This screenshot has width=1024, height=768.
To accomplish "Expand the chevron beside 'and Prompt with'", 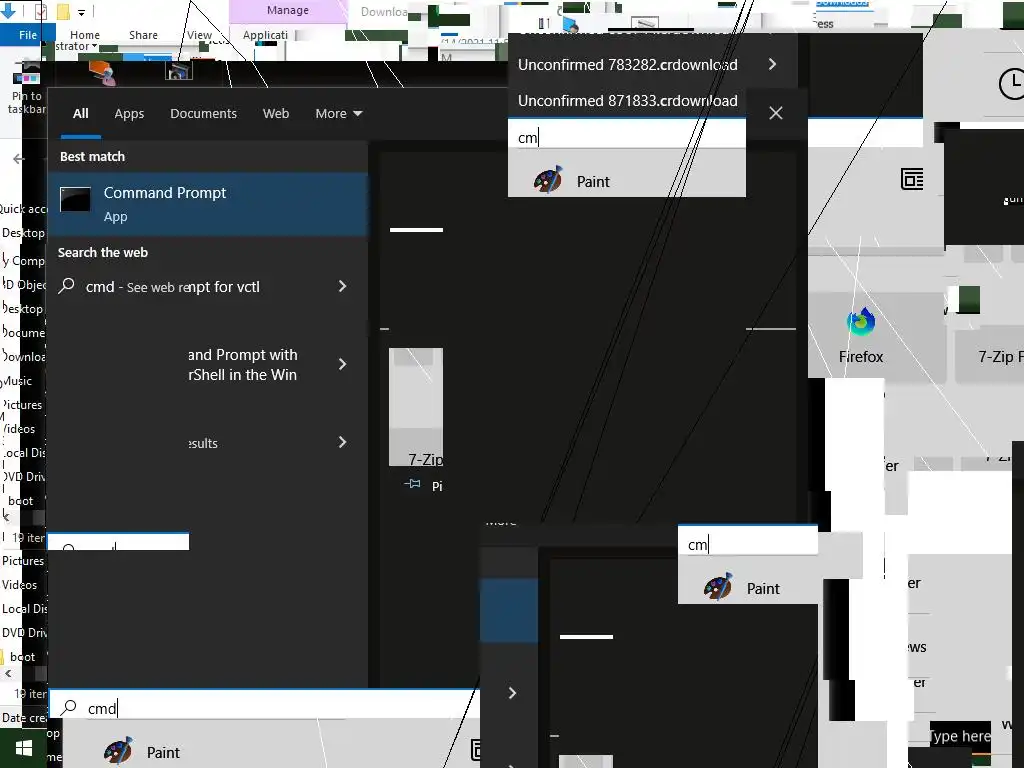I will tap(343, 364).
